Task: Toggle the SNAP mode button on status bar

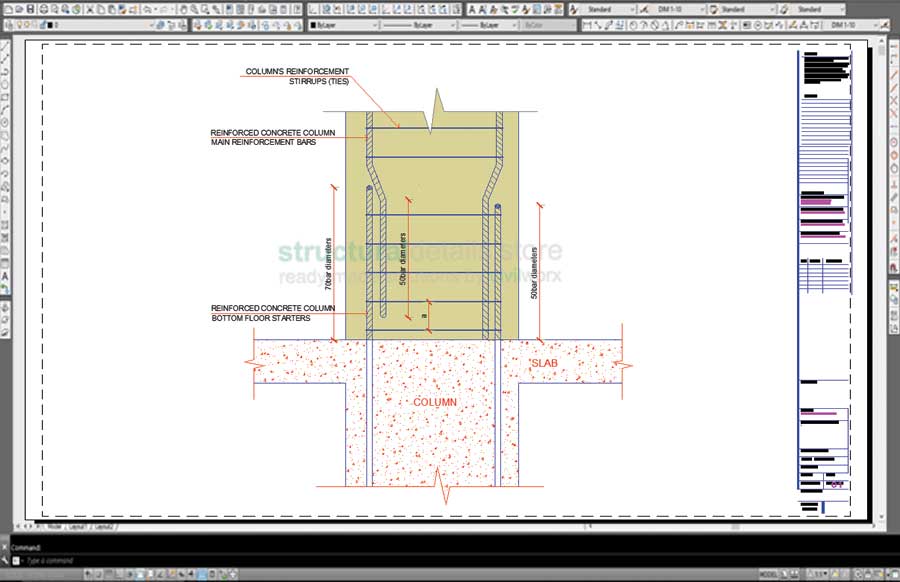Action: tap(87, 572)
